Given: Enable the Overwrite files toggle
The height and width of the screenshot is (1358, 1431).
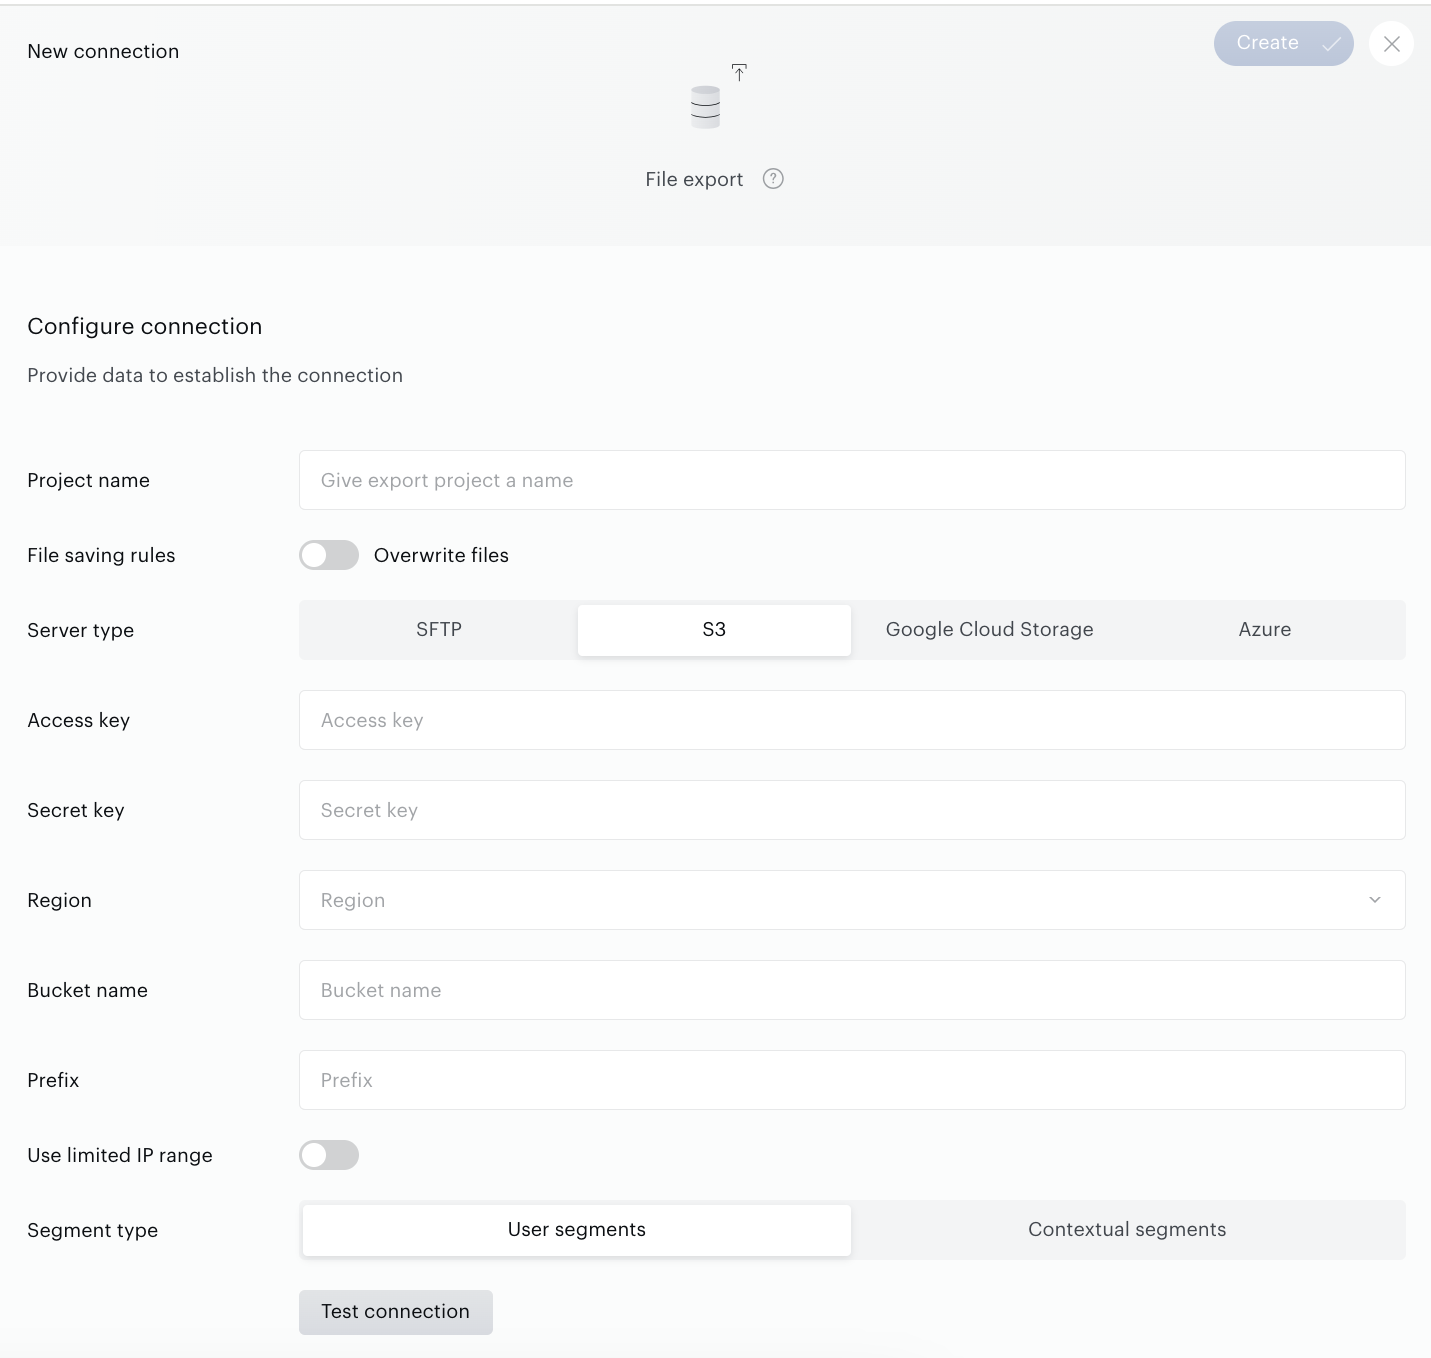Looking at the screenshot, I should click(x=329, y=555).
